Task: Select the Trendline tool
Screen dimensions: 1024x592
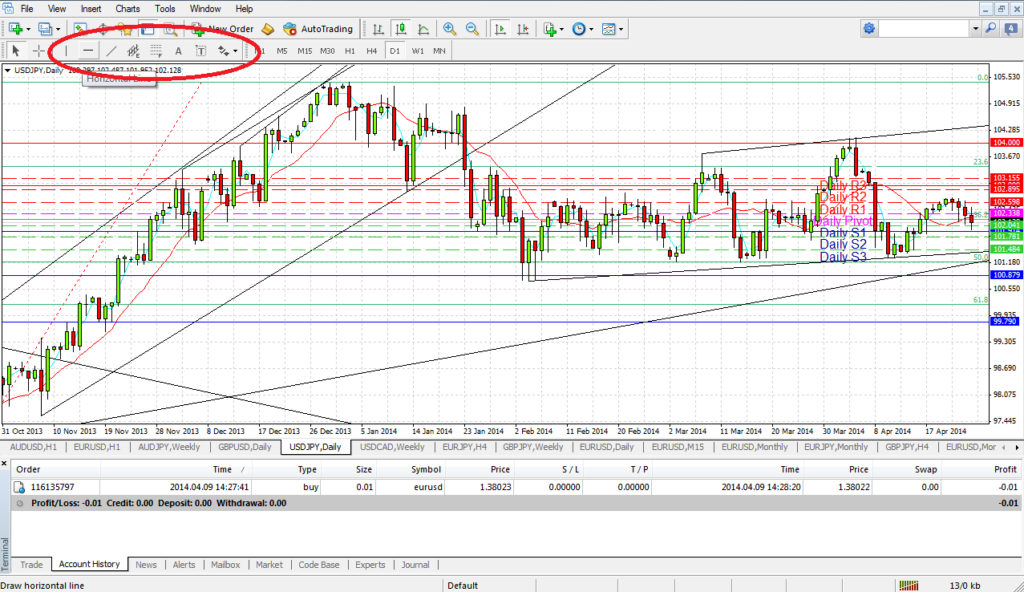Action: (111, 50)
